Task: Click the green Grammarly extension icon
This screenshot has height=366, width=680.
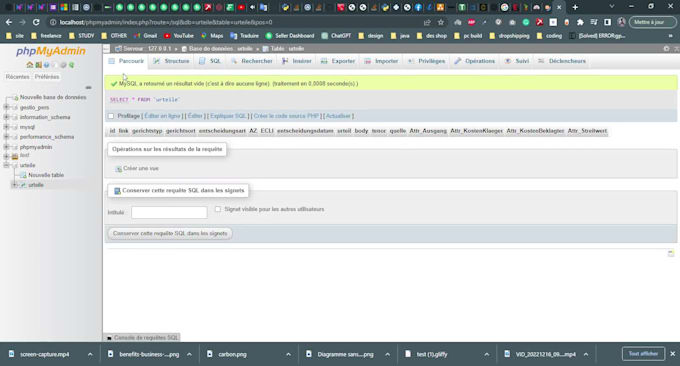Action: pos(526,22)
